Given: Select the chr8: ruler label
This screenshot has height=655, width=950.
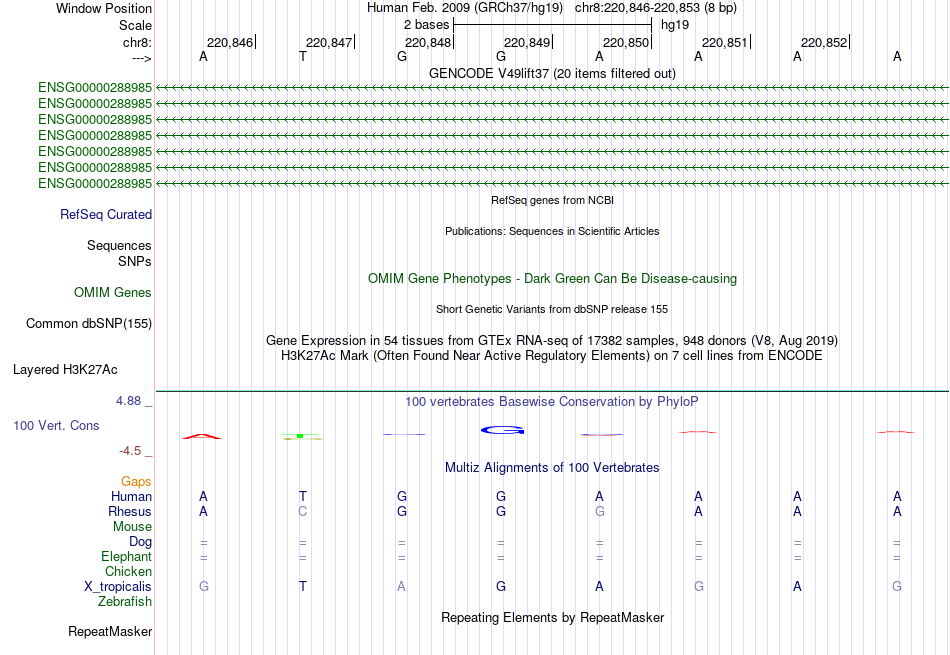Looking at the screenshot, I should click(x=137, y=42).
